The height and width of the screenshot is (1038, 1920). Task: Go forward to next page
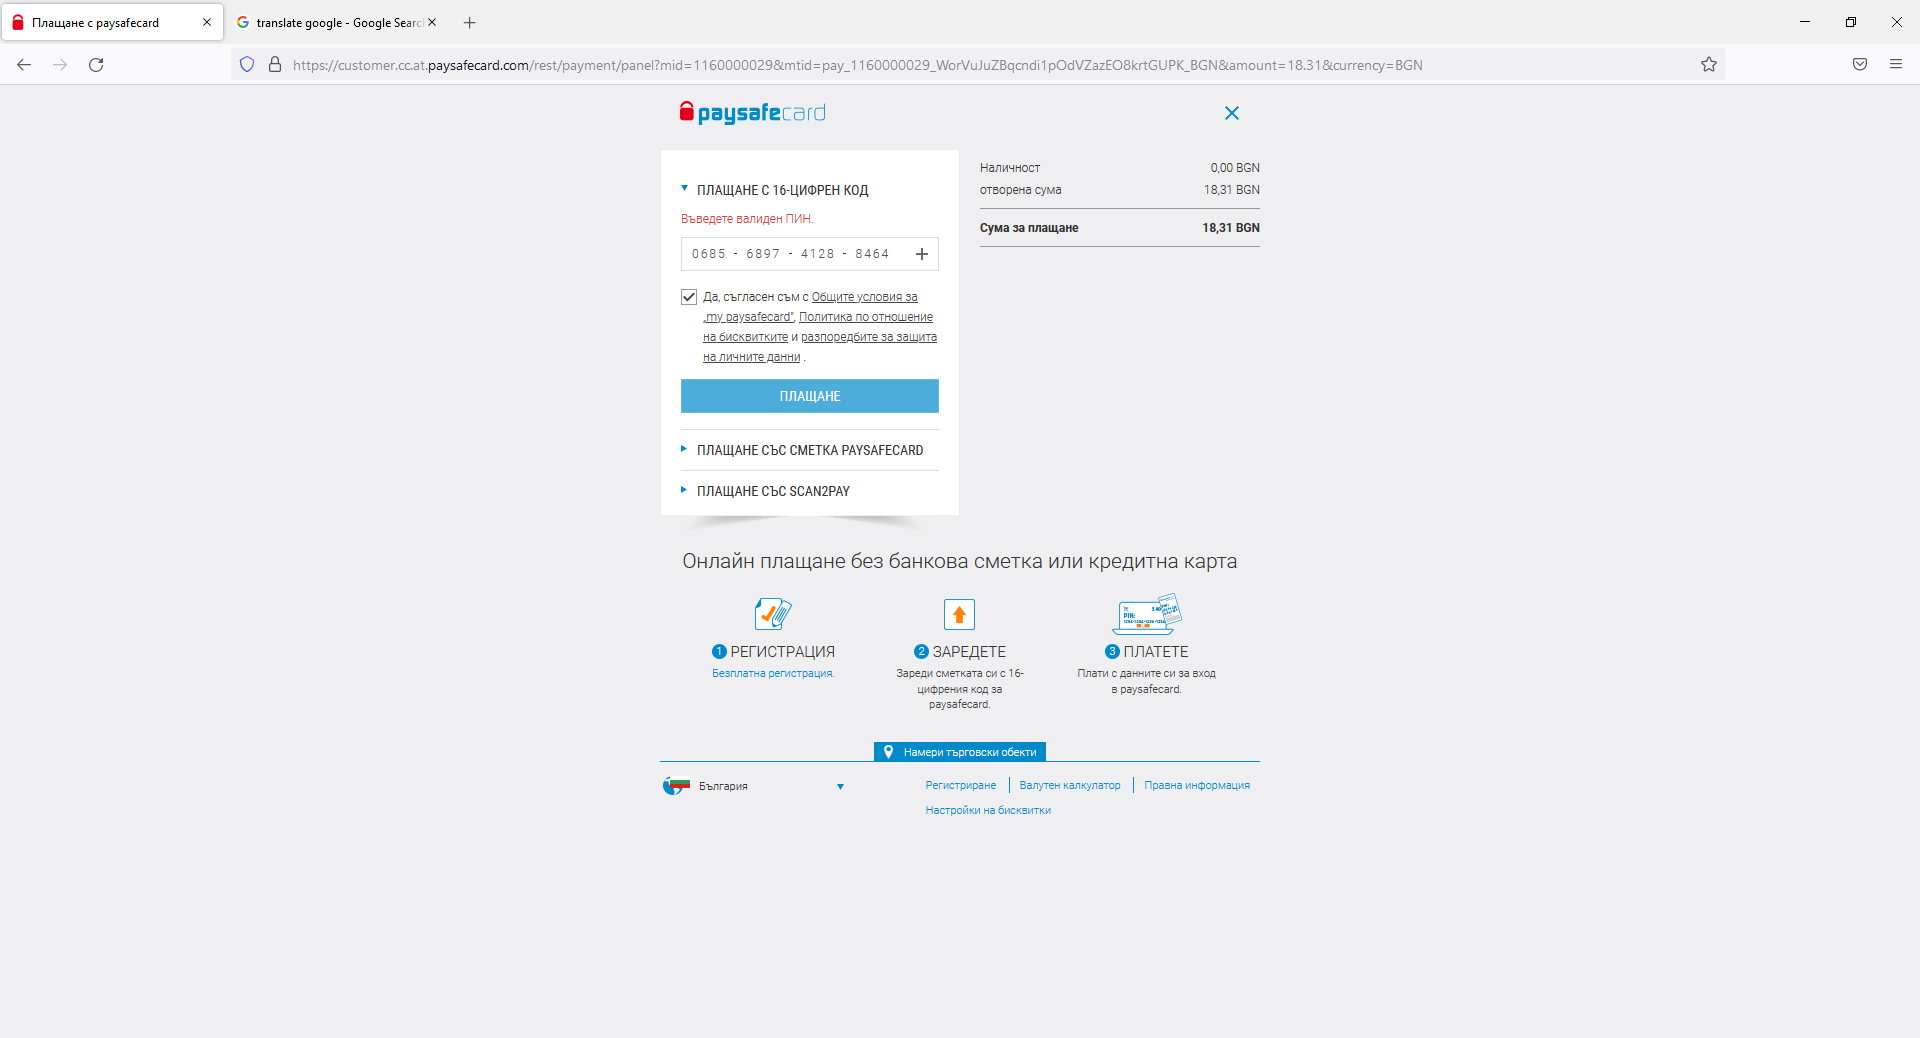click(x=60, y=65)
